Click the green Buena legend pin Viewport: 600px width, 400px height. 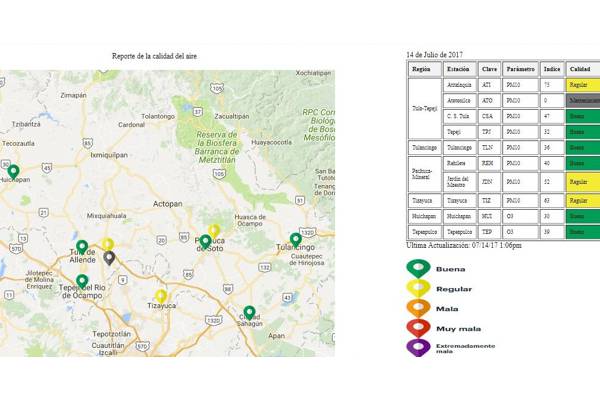418,269
